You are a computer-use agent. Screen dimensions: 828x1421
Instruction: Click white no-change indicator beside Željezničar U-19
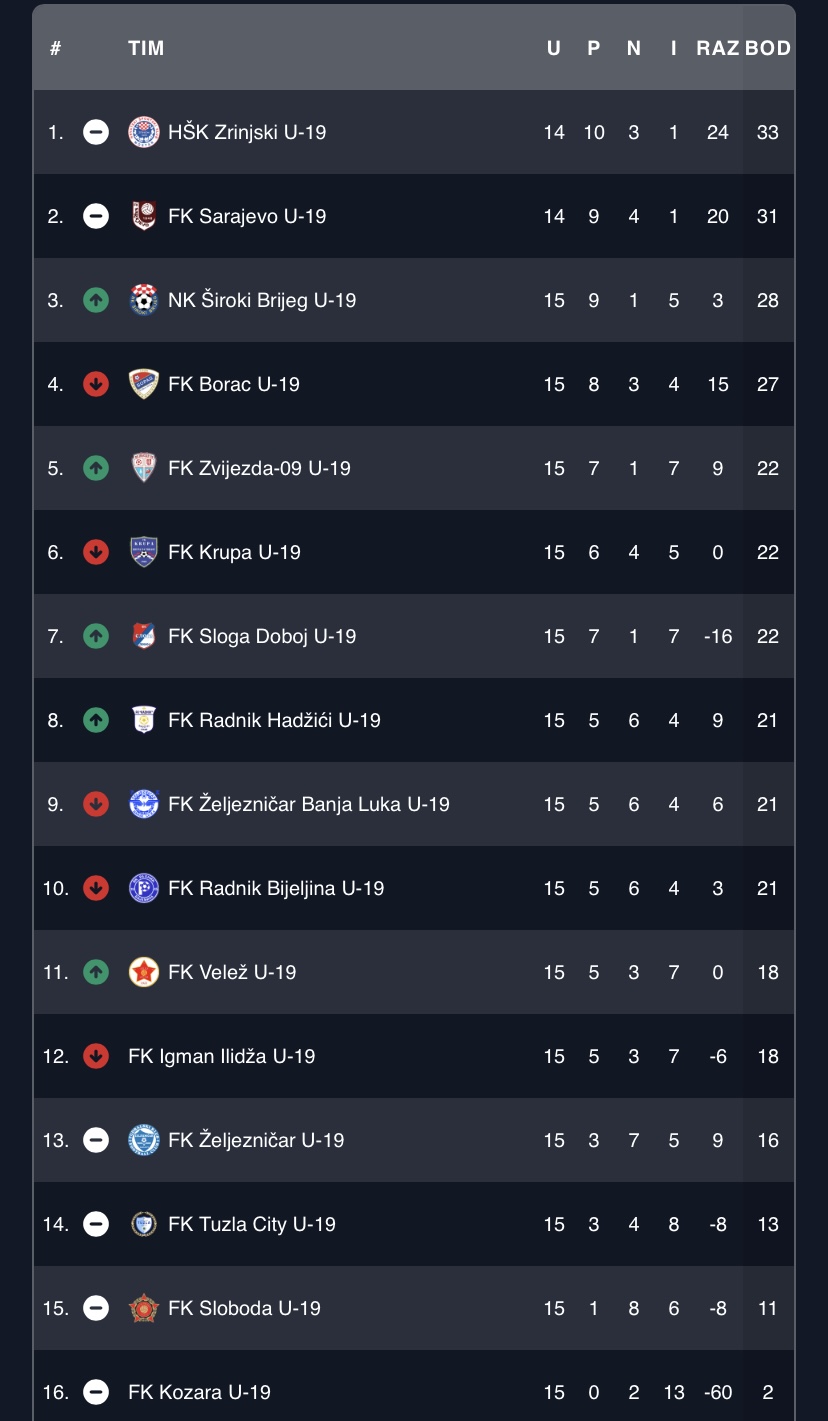click(x=96, y=1140)
